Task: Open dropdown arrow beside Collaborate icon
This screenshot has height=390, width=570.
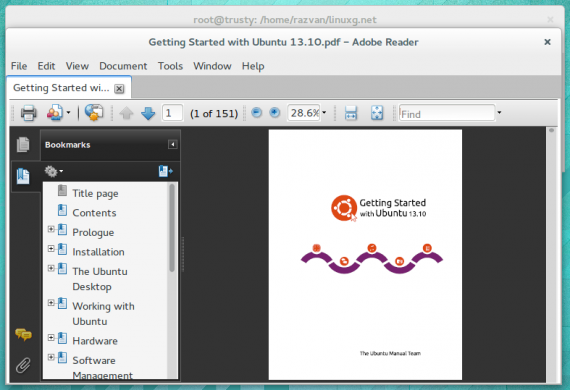Action: click(68, 113)
